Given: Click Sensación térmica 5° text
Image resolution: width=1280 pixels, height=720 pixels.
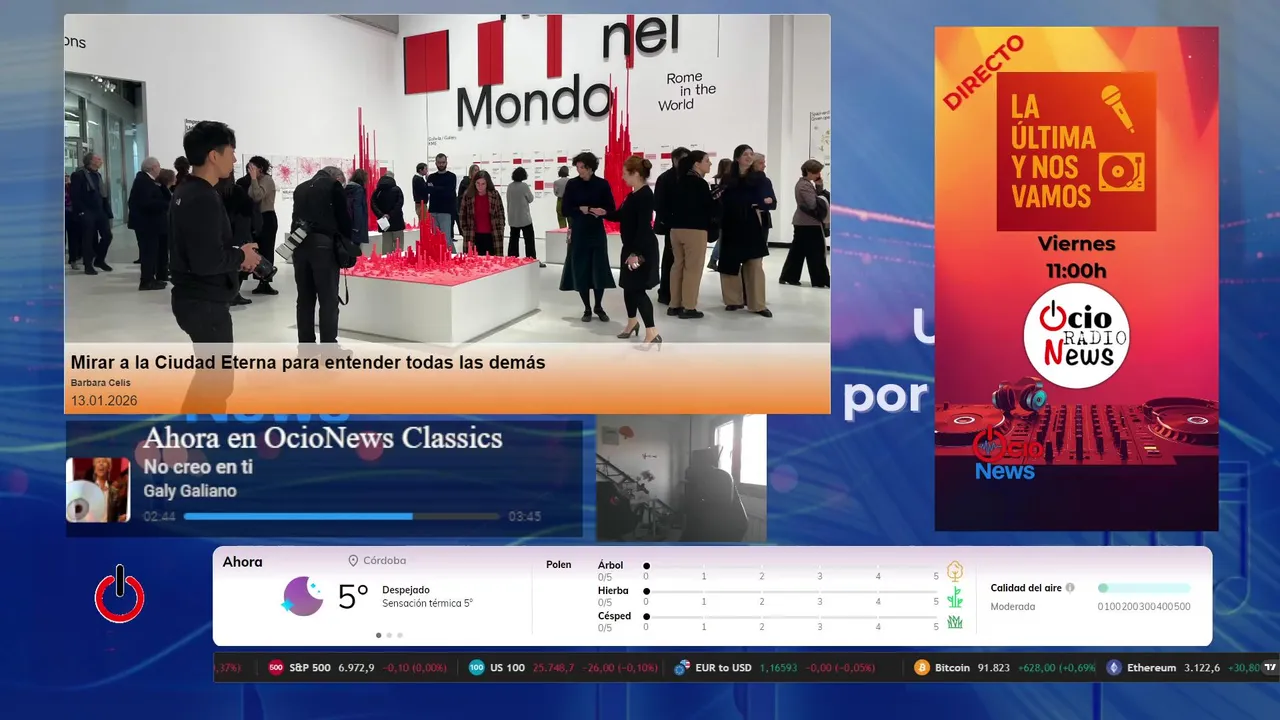Looking at the screenshot, I should pos(427,603).
